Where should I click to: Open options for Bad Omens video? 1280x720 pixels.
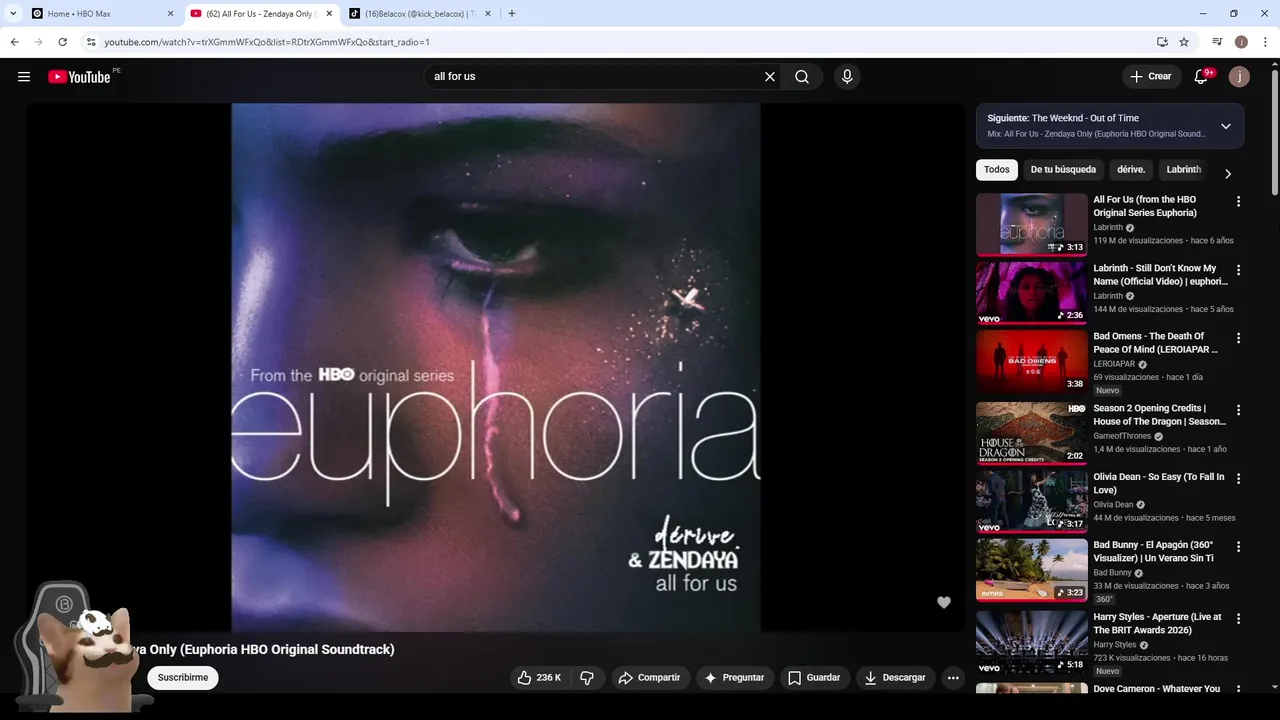pos(1238,338)
